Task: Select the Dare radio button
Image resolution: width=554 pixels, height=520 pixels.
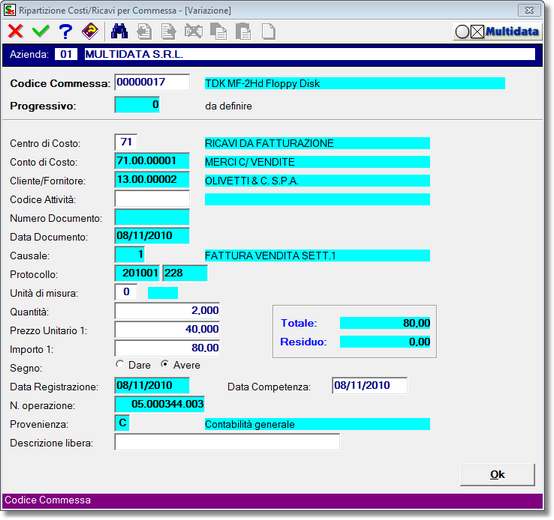Action: 120,364
